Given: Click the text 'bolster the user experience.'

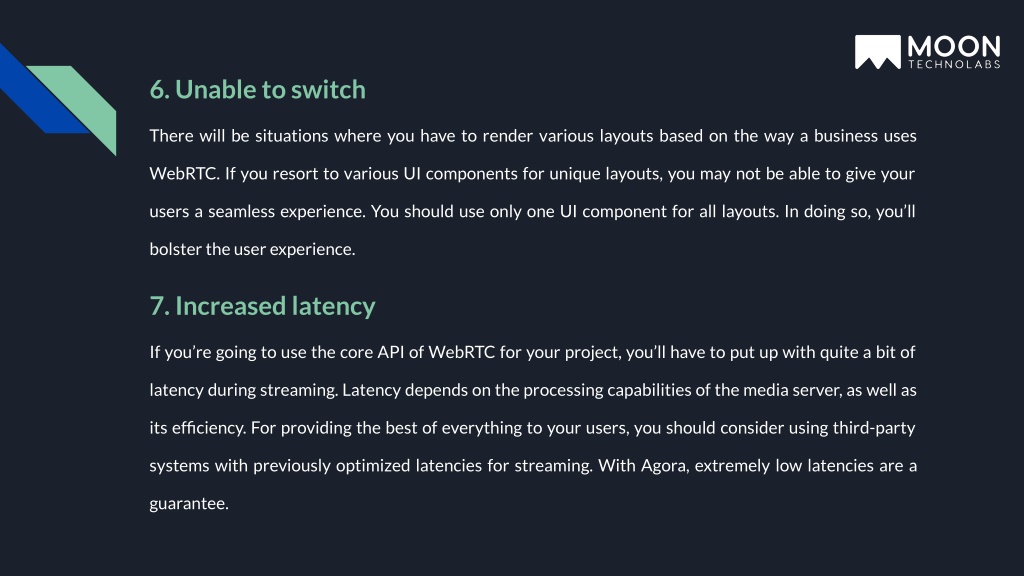Looking at the screenshot, I should pos(252,249).
